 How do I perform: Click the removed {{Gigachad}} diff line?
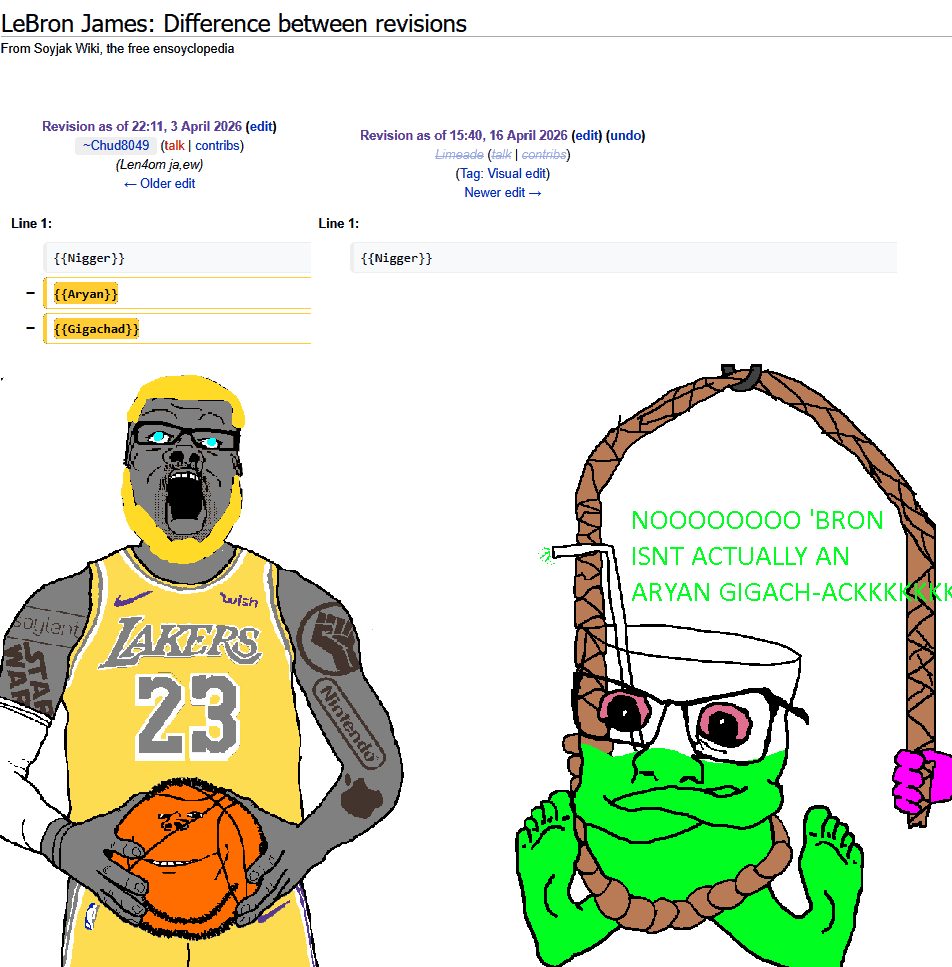point(178,329)
